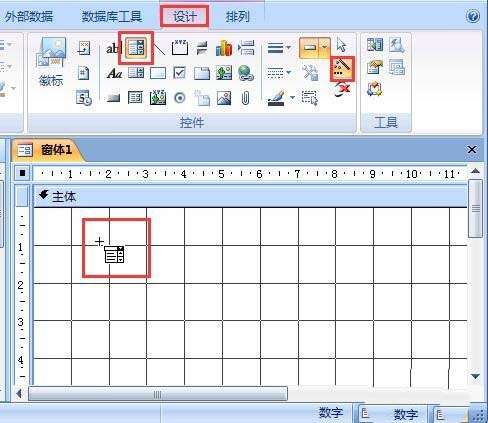This screenshot has height=423, width=488.
Task: Select the Label (Aa) control
Action: tap(114, 73)
